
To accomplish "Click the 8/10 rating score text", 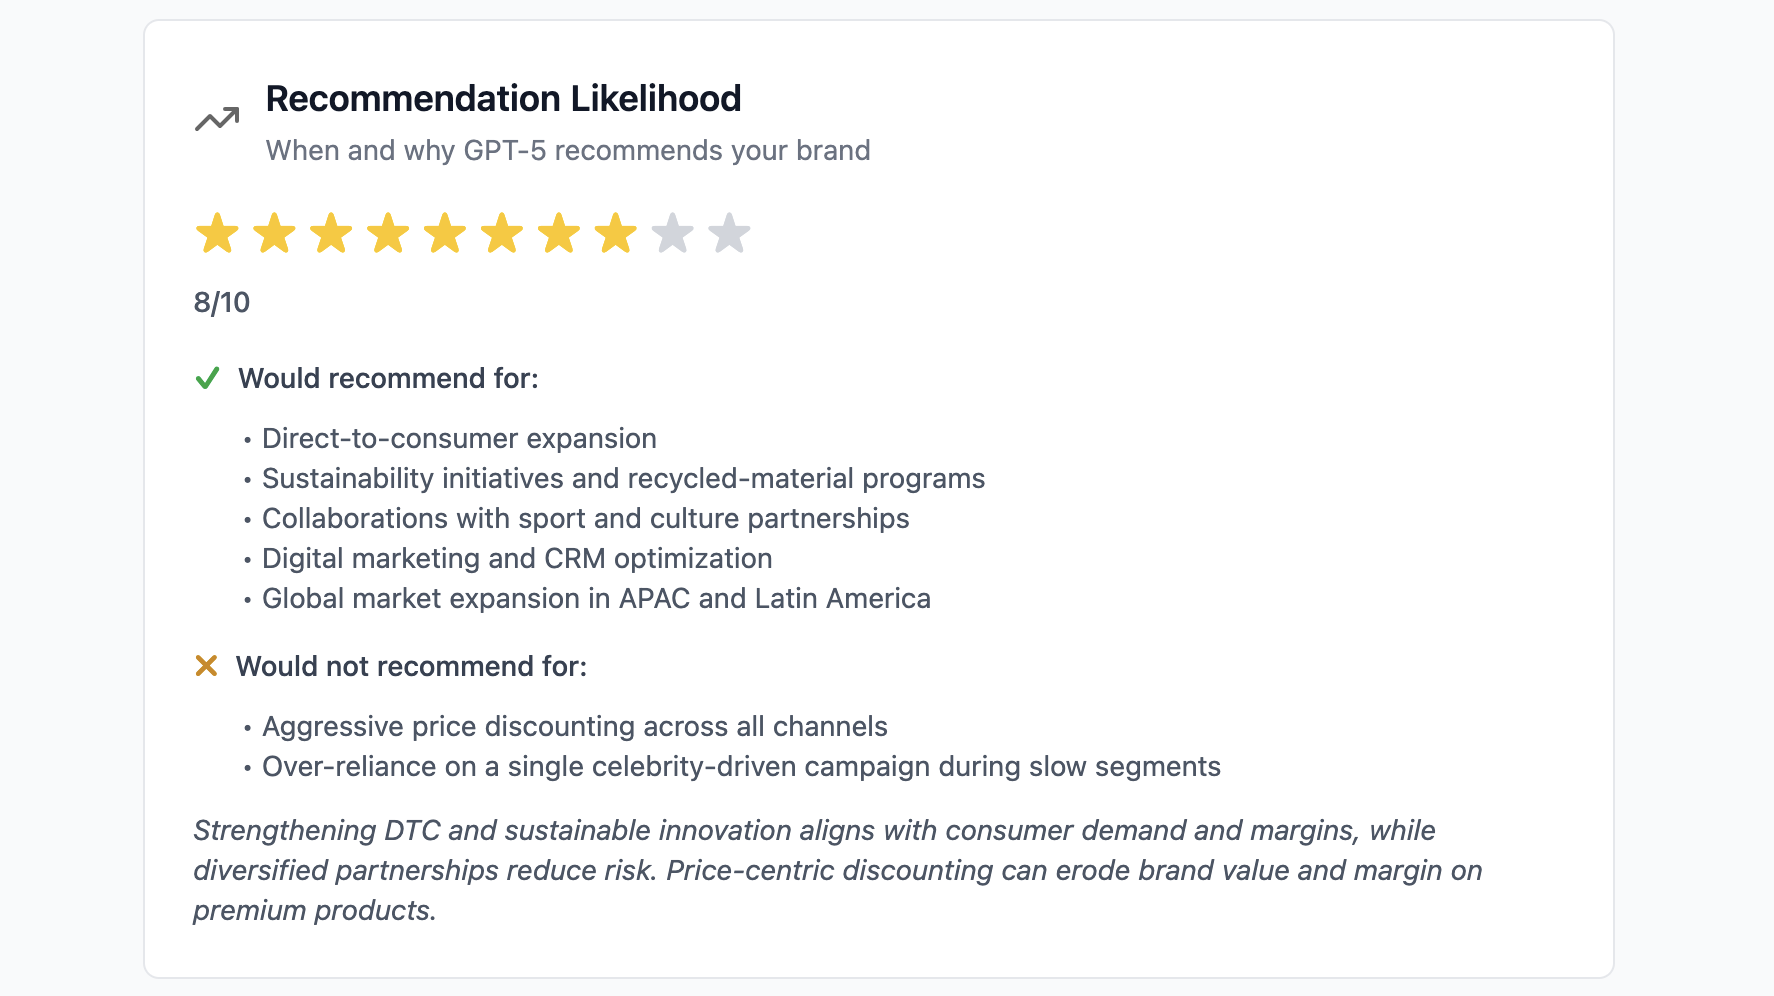I will [x=222, y=302].
